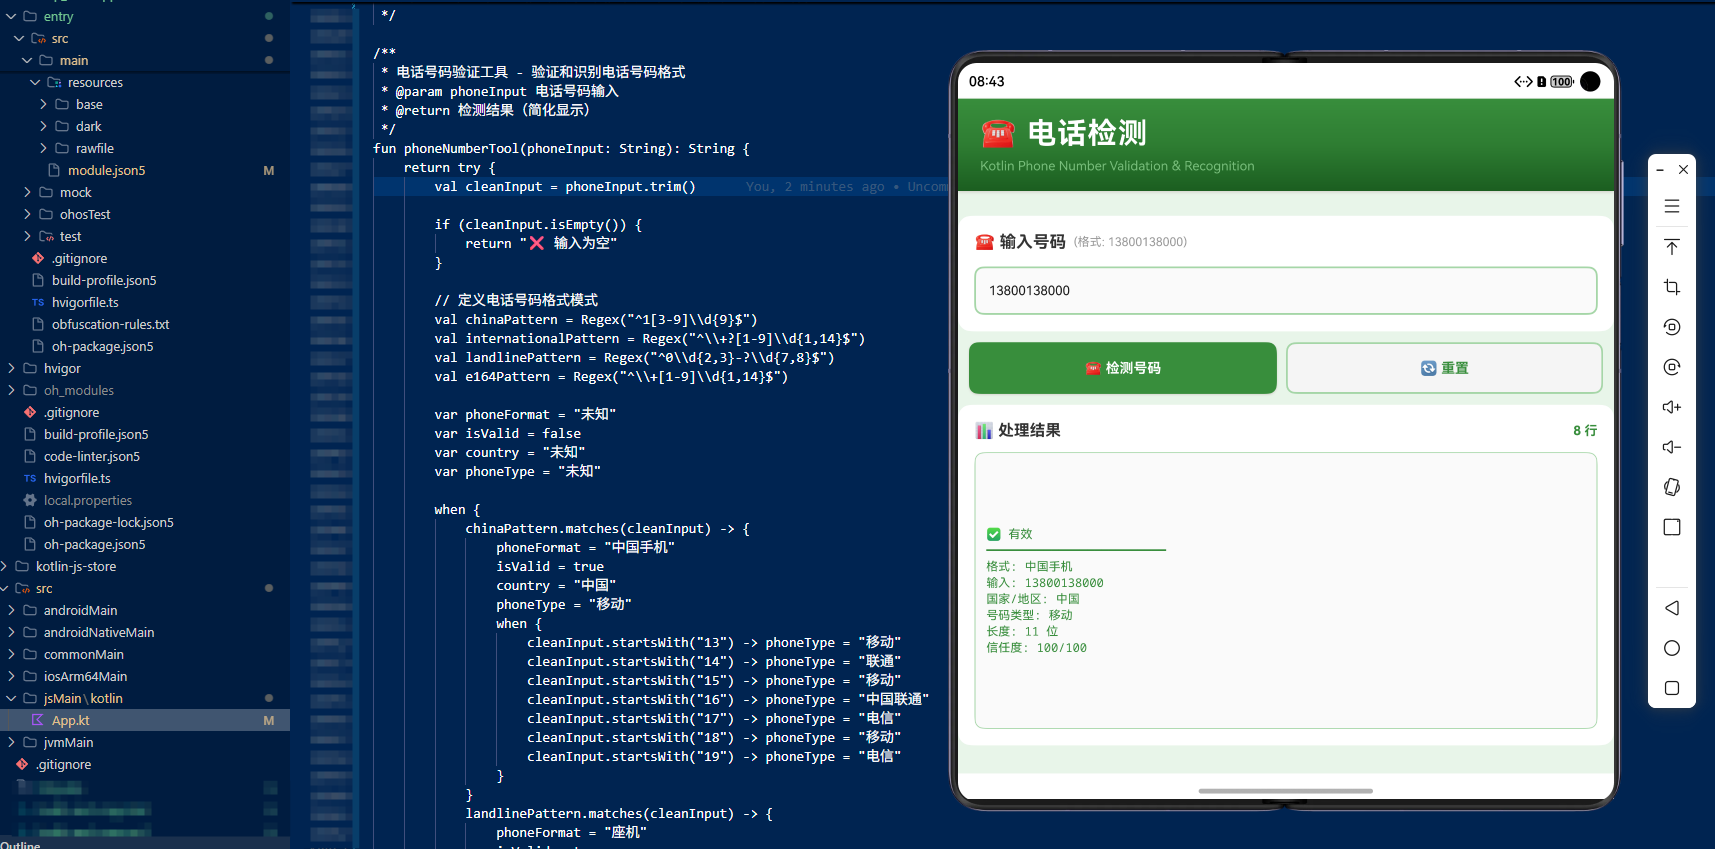Expand the iosArm64Main folder

[x=11, y=676]
